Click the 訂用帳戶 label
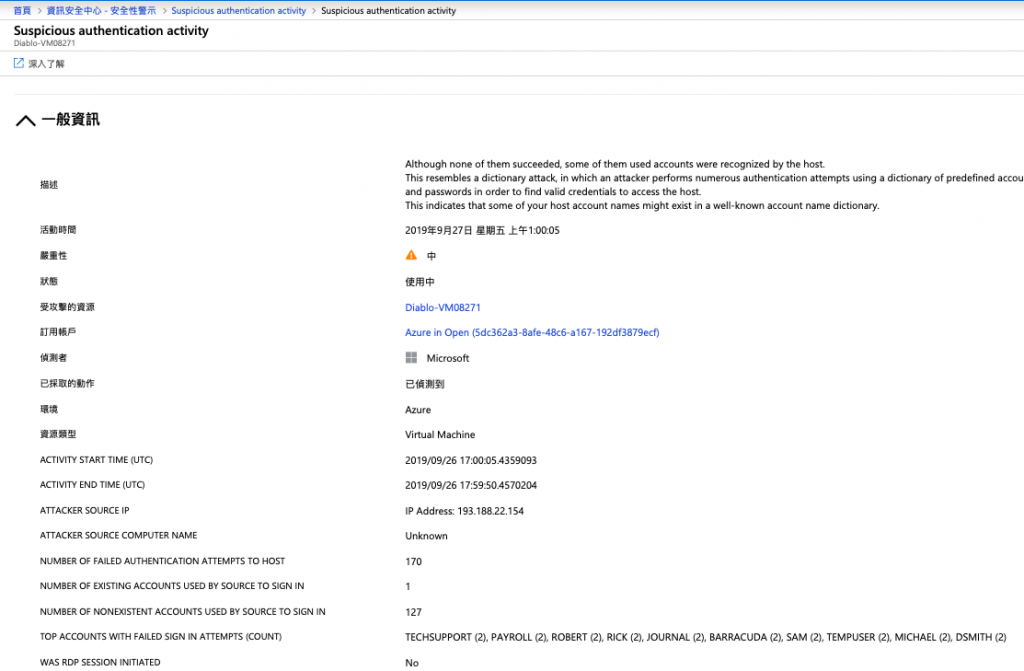The height and width of the screenshot is (671, 1024). coord(58,332)
